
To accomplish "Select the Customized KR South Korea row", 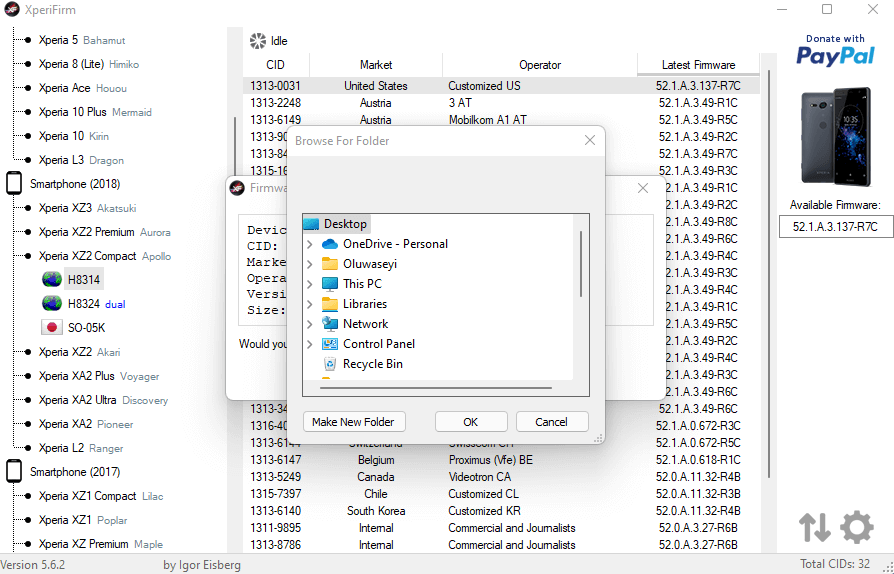I will pos(501,511).
